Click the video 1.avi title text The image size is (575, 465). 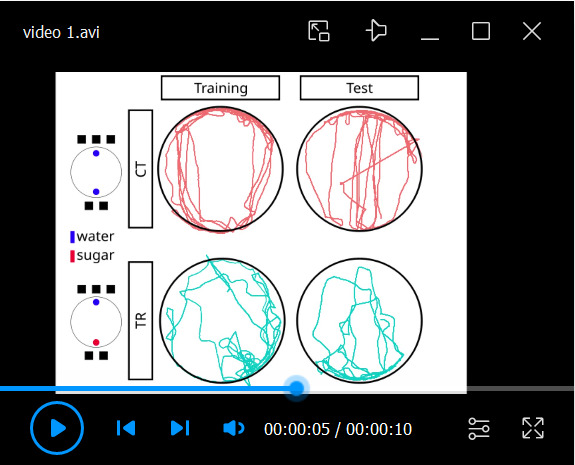[61, 32]
